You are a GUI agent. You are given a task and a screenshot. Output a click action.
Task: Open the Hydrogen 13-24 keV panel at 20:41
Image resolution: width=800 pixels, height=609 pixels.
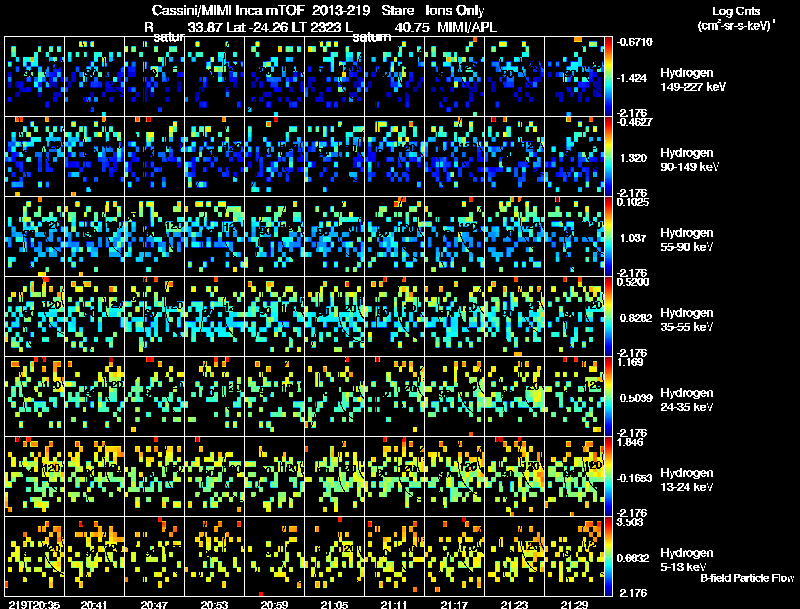tap(94, 476)
